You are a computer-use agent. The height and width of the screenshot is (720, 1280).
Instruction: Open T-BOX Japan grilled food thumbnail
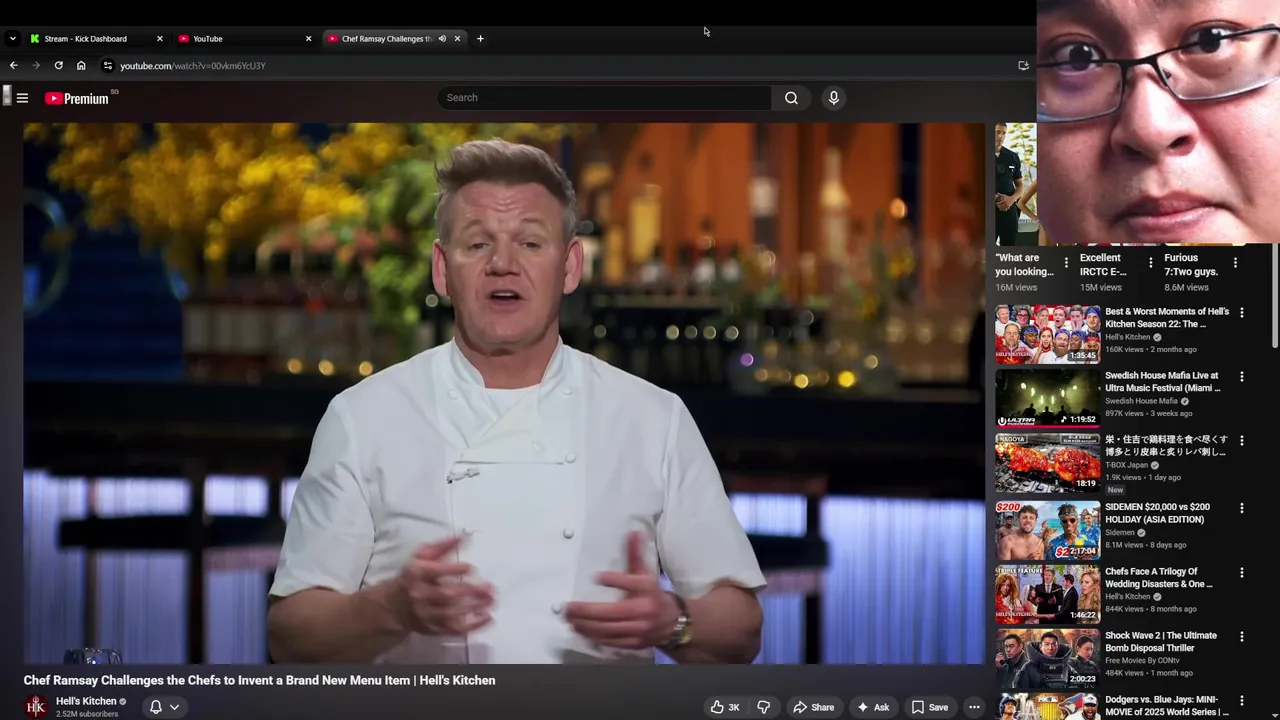(x=1047, y=462)
